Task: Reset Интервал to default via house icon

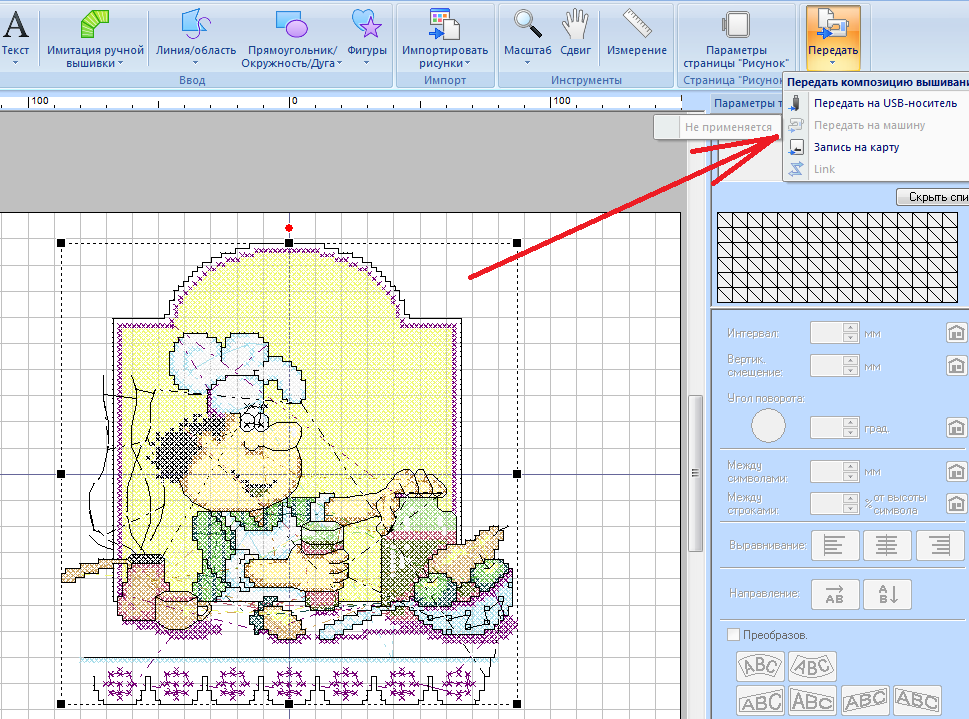Action: tap(957, 333)
